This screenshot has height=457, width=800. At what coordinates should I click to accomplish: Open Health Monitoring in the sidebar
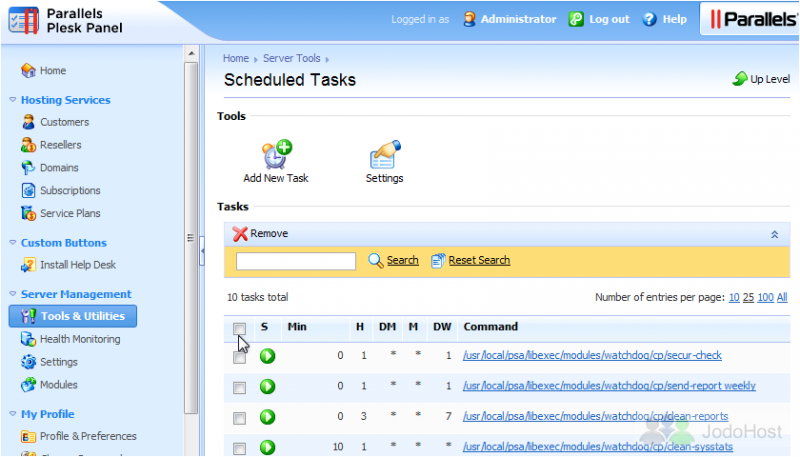80,339
